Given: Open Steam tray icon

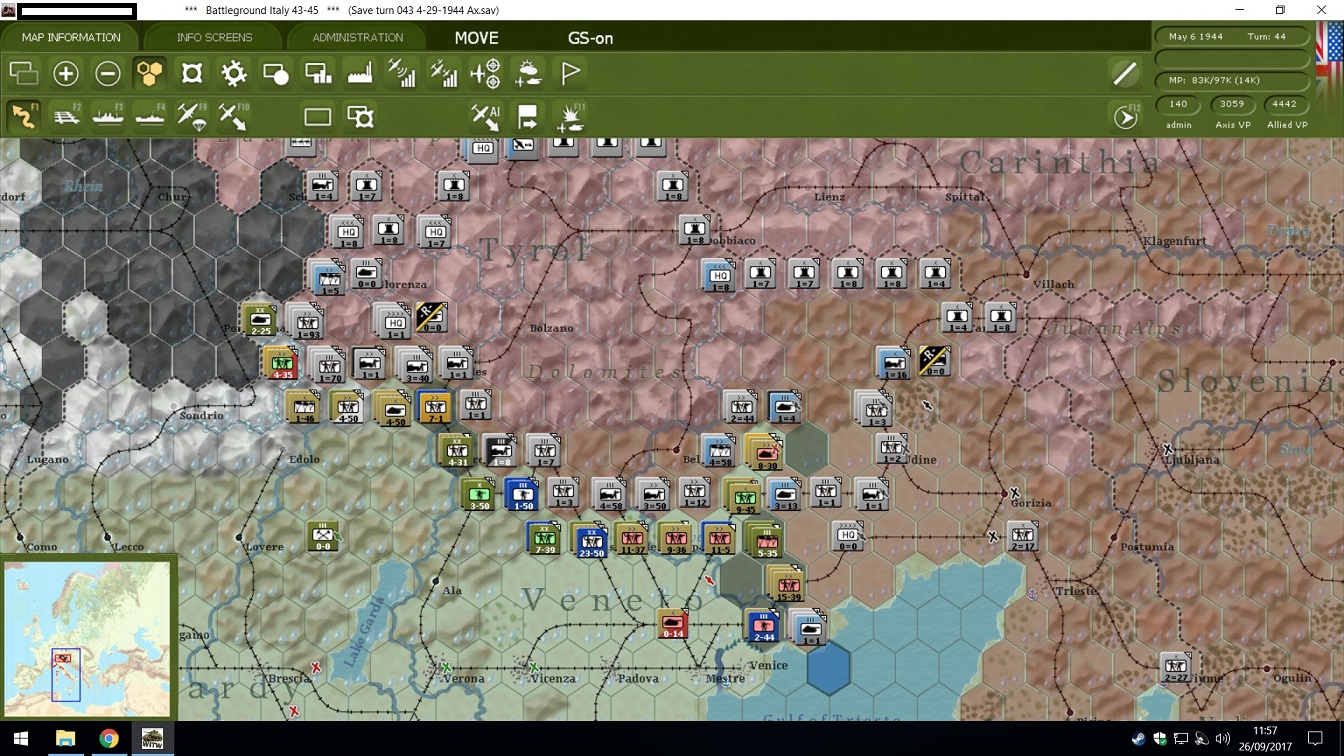Looking at the screenshot, I should [1139, 740].
